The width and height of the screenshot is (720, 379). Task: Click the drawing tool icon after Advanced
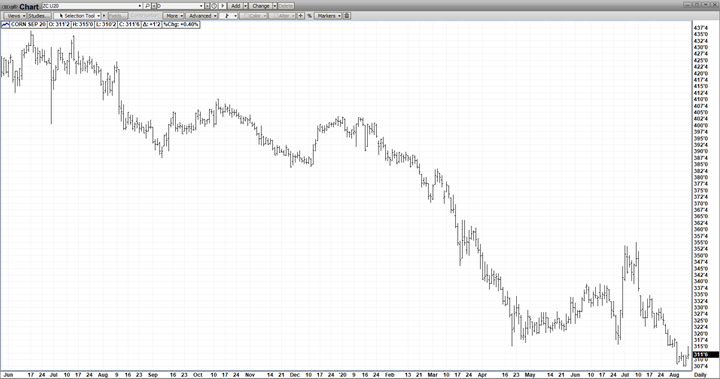[228, 16]
